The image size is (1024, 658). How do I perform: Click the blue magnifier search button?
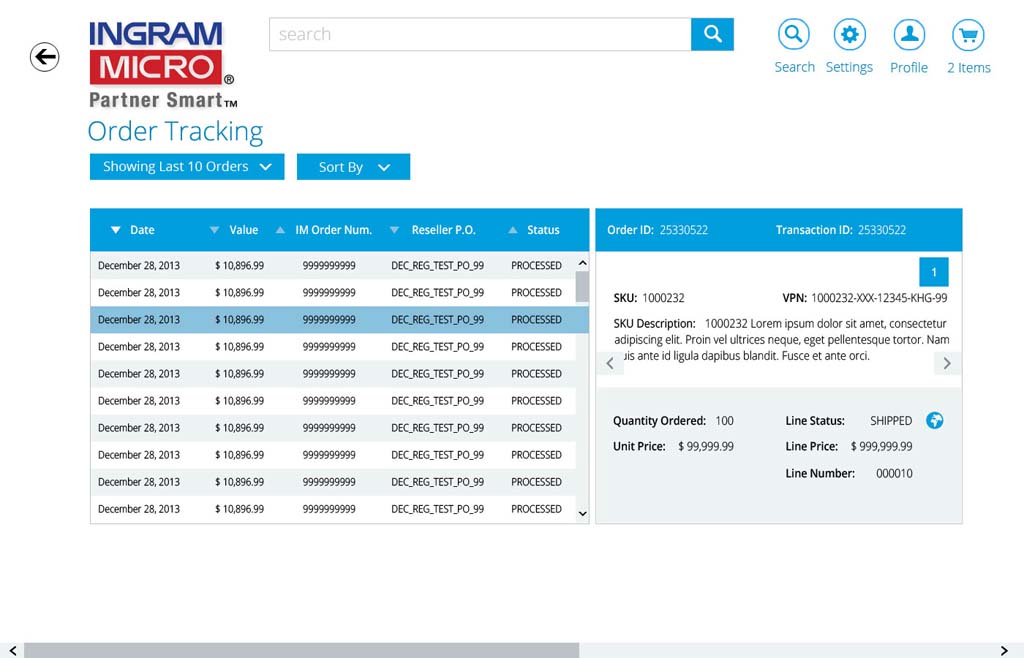(x=712, y=34)
